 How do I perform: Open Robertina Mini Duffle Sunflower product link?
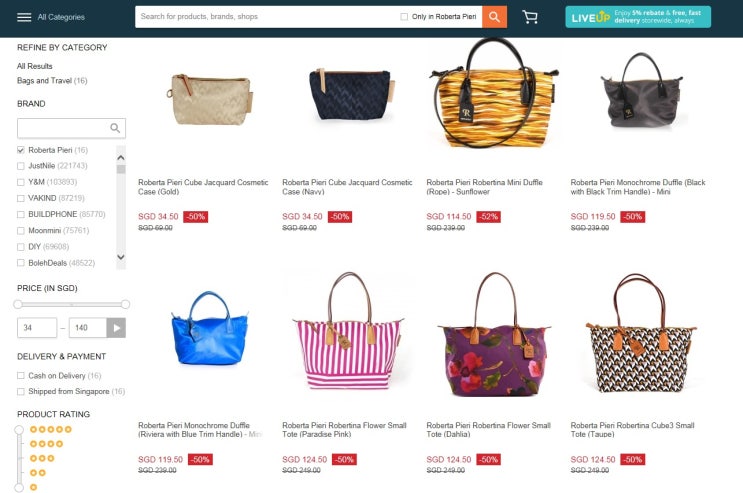click(x=484, y=187)
